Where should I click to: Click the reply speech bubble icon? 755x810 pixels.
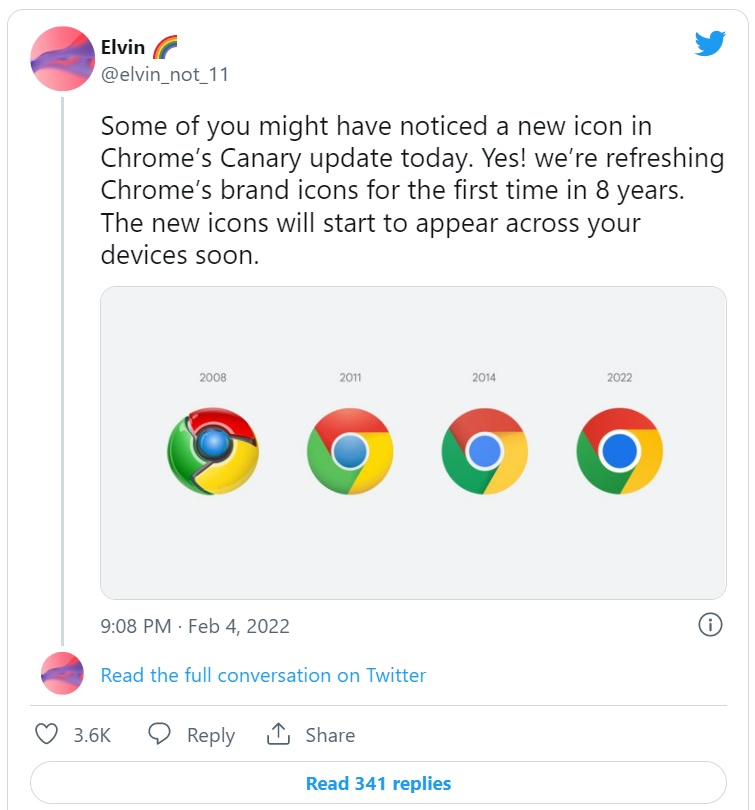(160, 735)
